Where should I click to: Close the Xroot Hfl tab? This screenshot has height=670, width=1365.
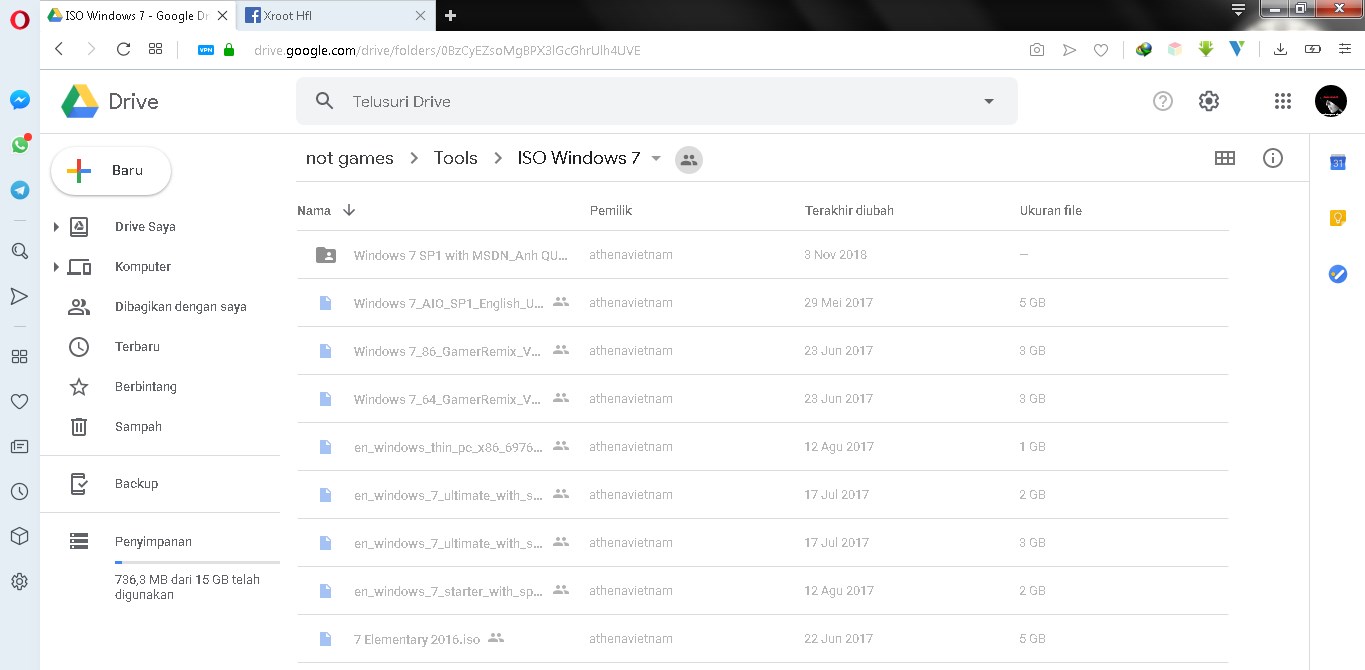(x=421, y=15)
